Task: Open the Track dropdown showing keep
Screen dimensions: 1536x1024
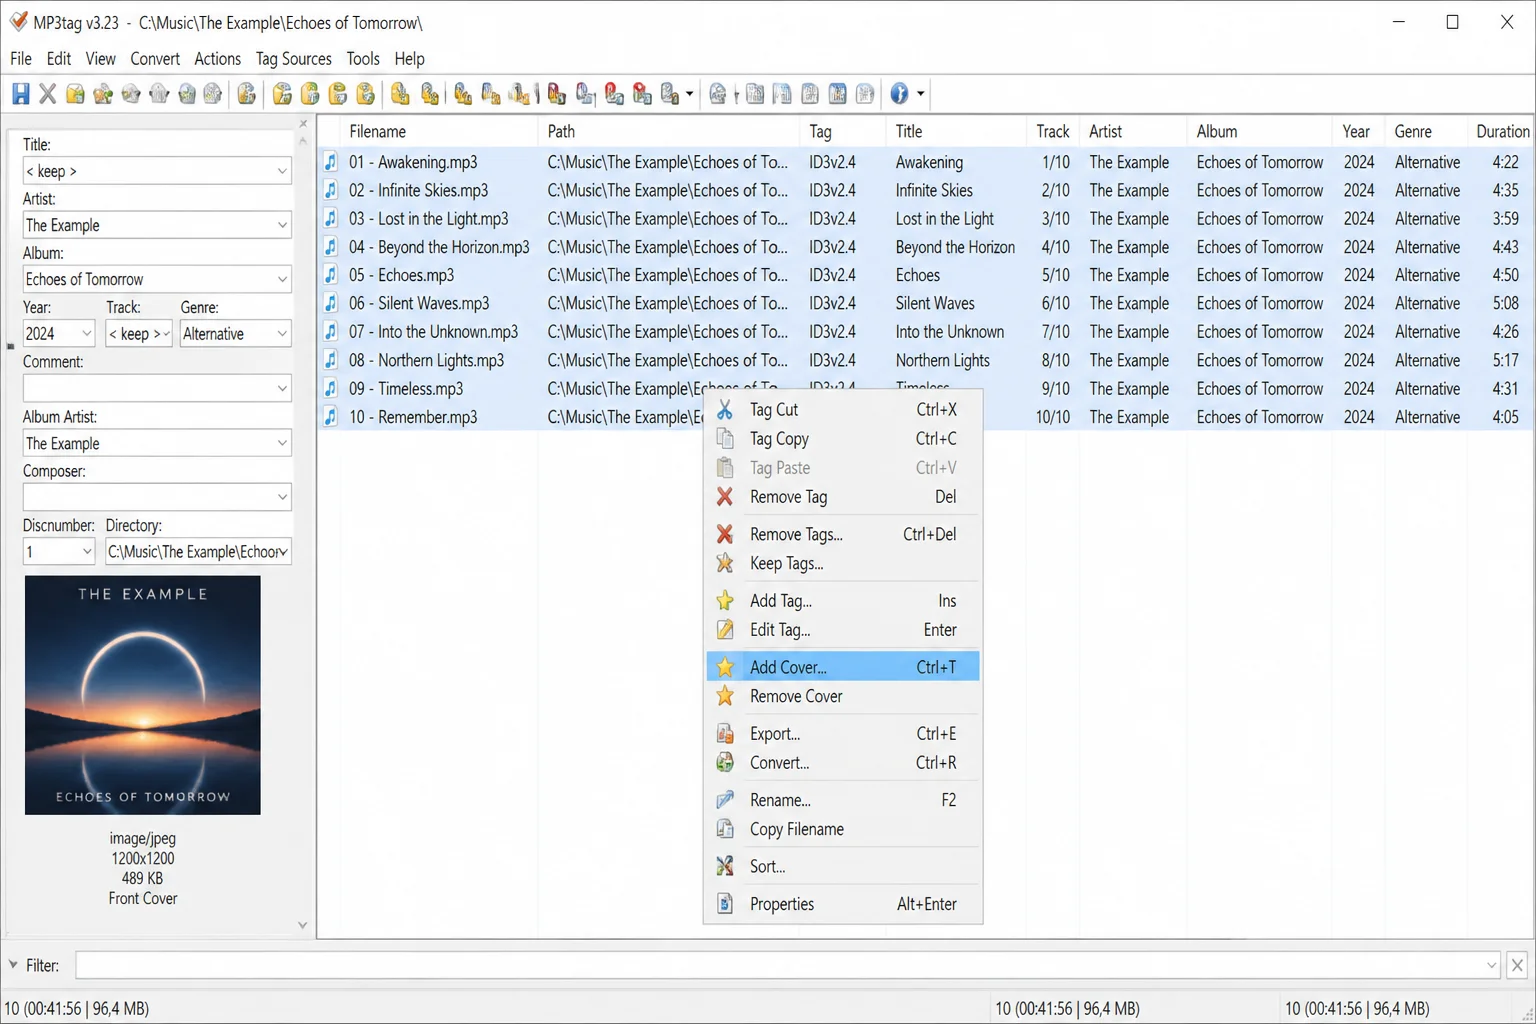Action: point(165,334)
